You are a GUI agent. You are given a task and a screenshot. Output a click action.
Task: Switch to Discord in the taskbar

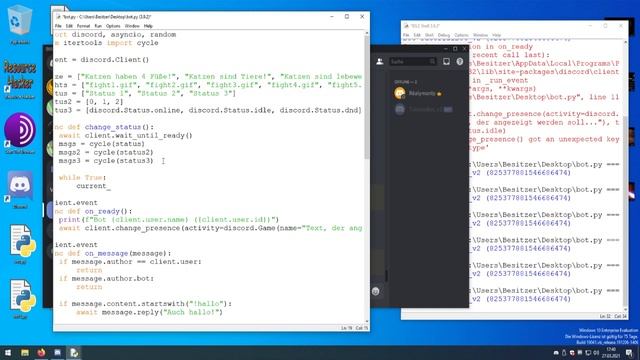pos(58,353)
